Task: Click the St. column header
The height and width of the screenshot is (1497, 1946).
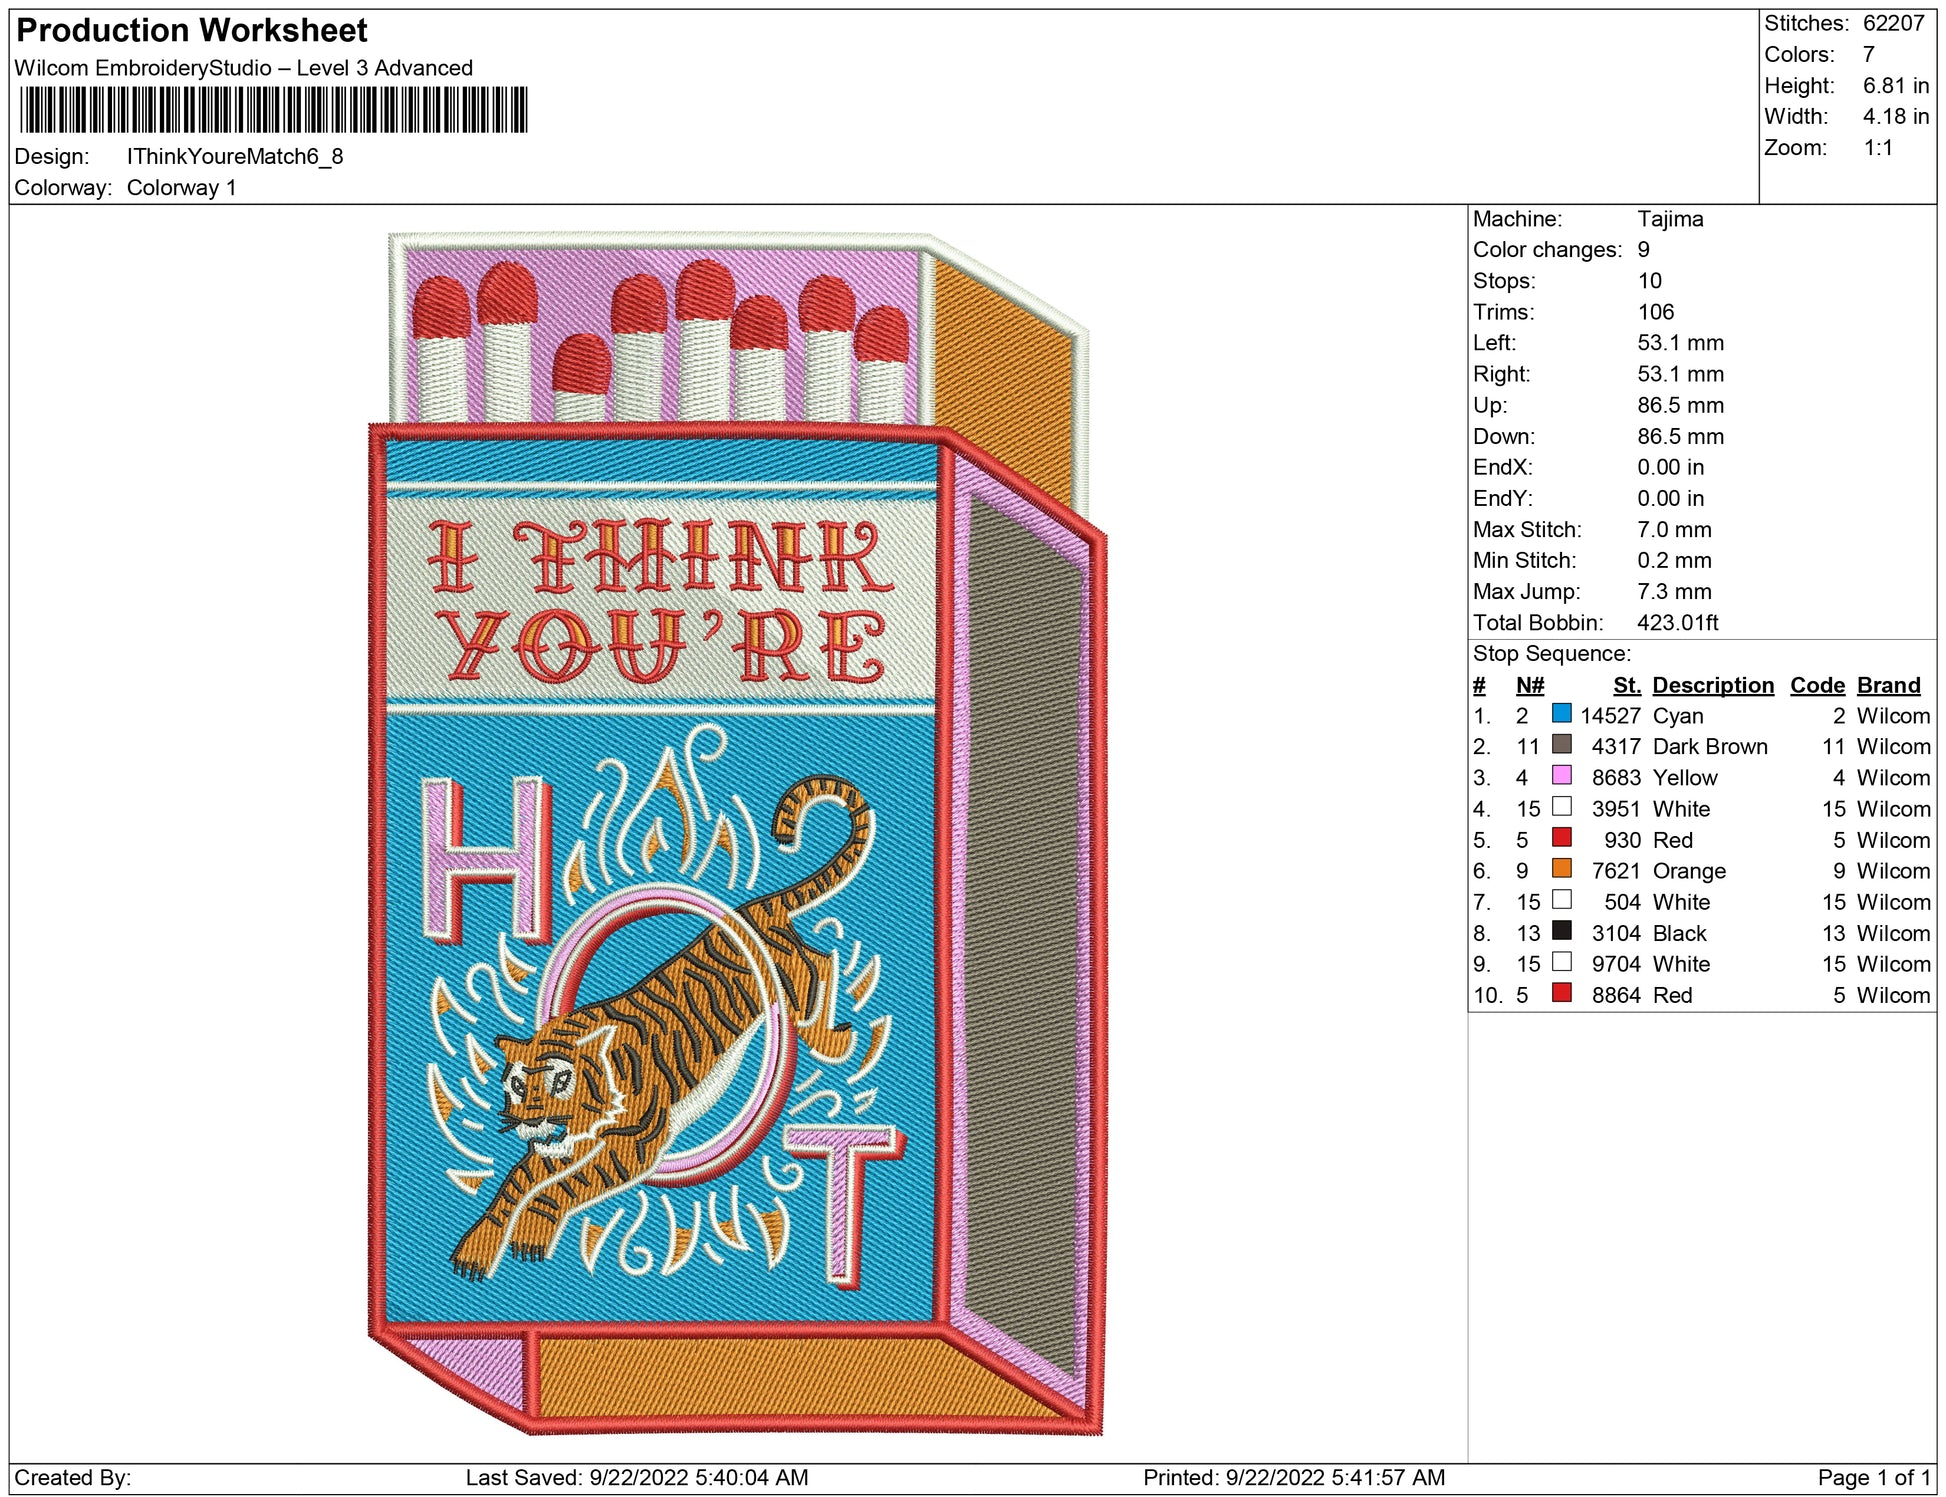Action: click(x=1626, y=685)
